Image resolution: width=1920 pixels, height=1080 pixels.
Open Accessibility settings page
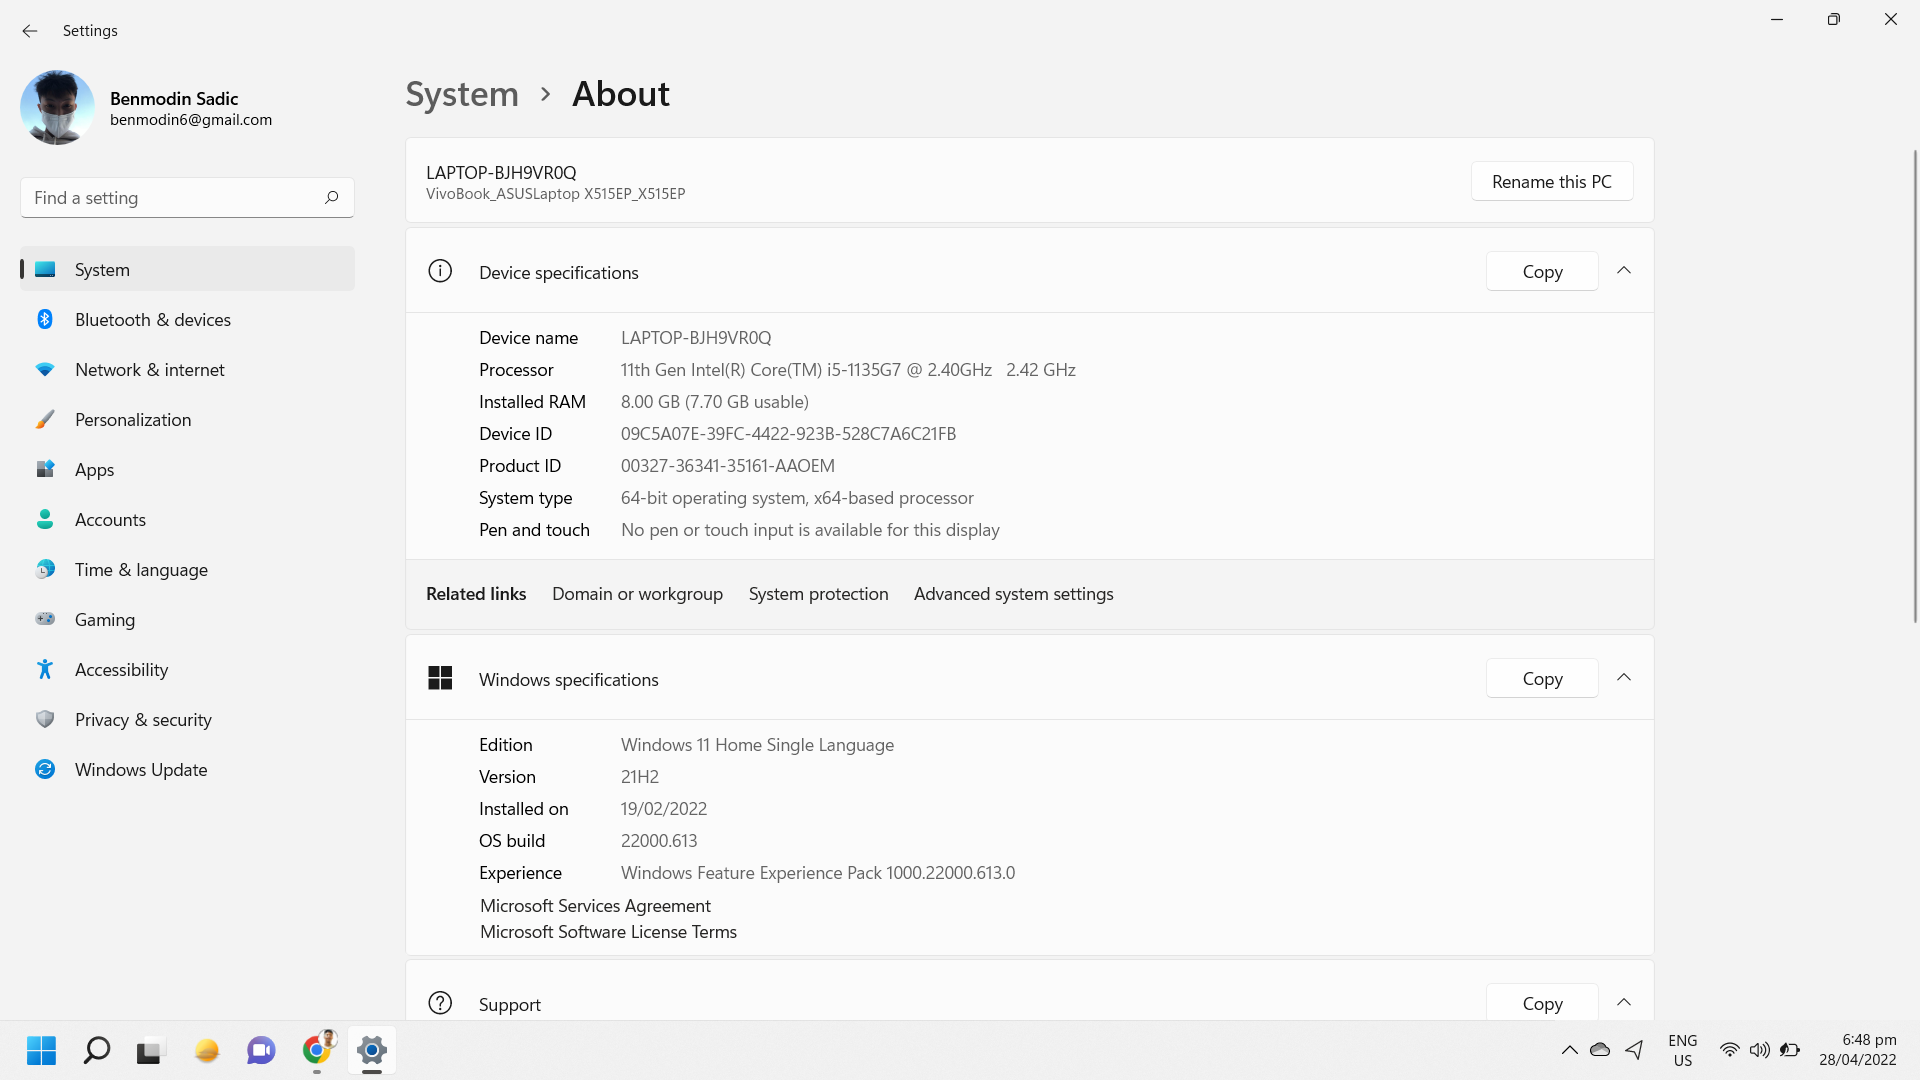[x=121, y=670]
